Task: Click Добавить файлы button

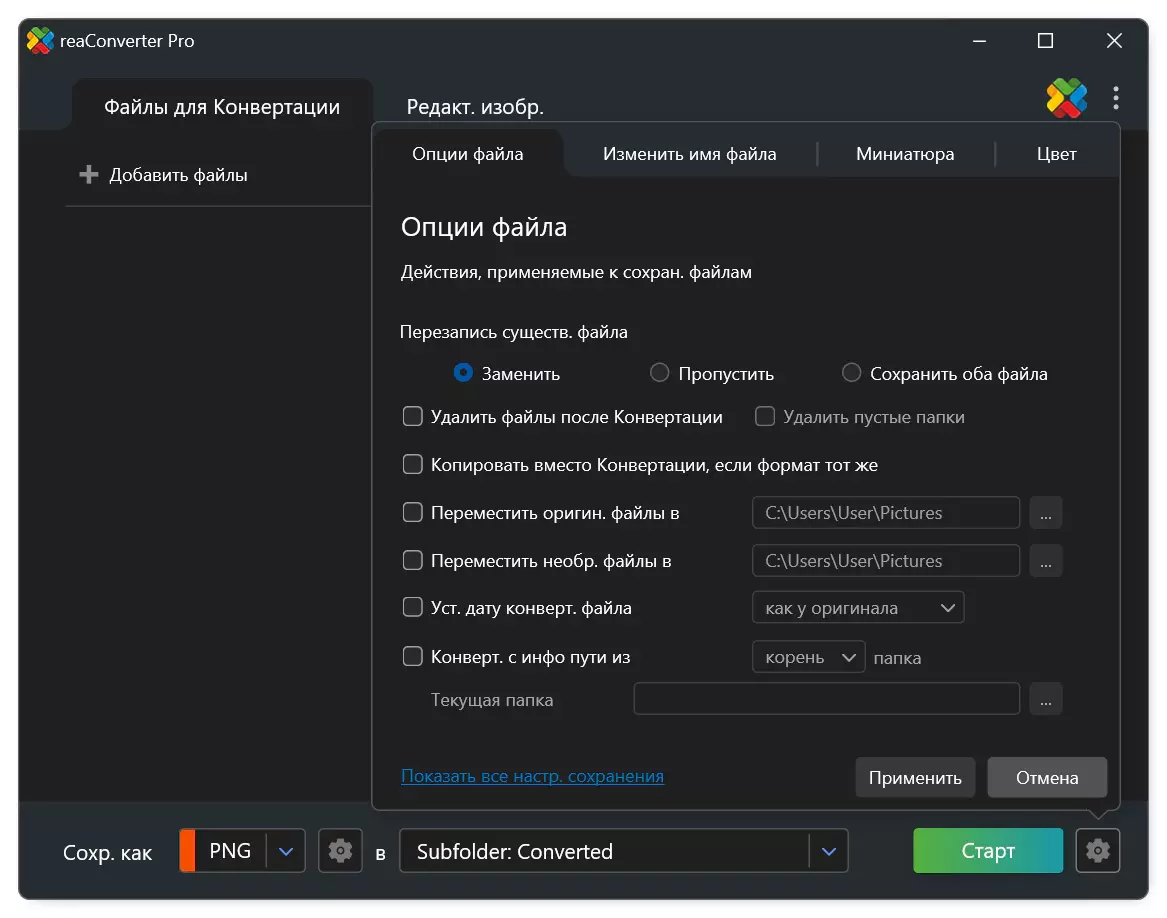Action: (164, 175)
